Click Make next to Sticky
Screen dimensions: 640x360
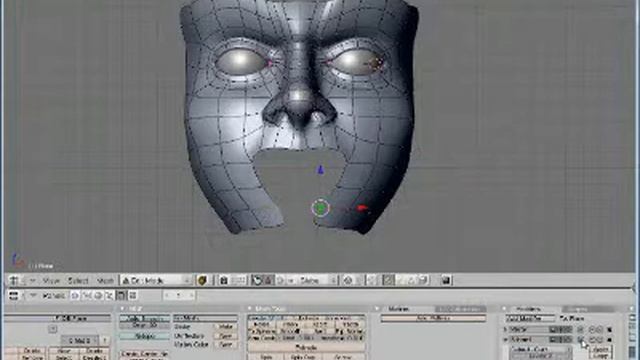(225, 327)
